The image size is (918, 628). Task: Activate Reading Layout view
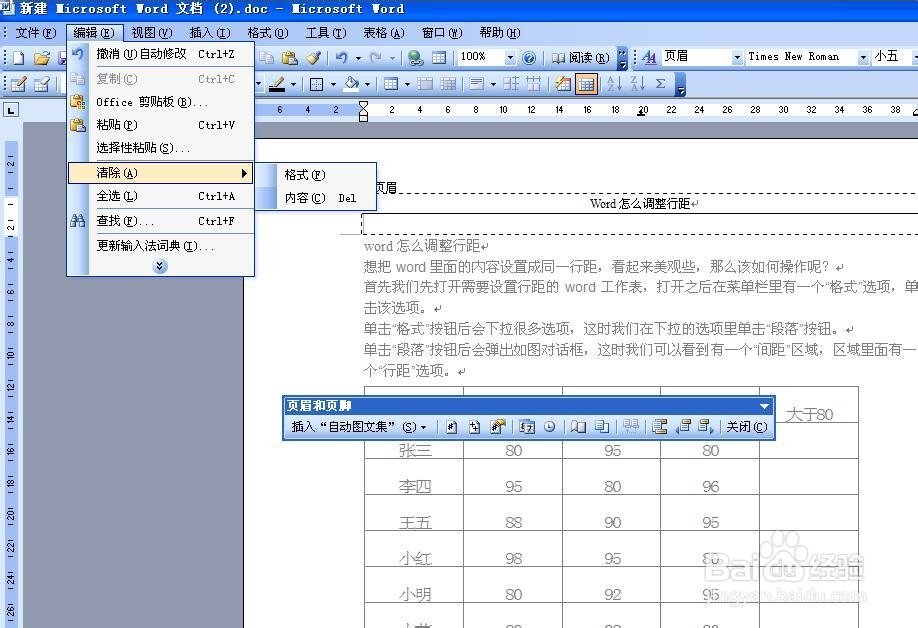pyautogui.click(x=583, y=57)
